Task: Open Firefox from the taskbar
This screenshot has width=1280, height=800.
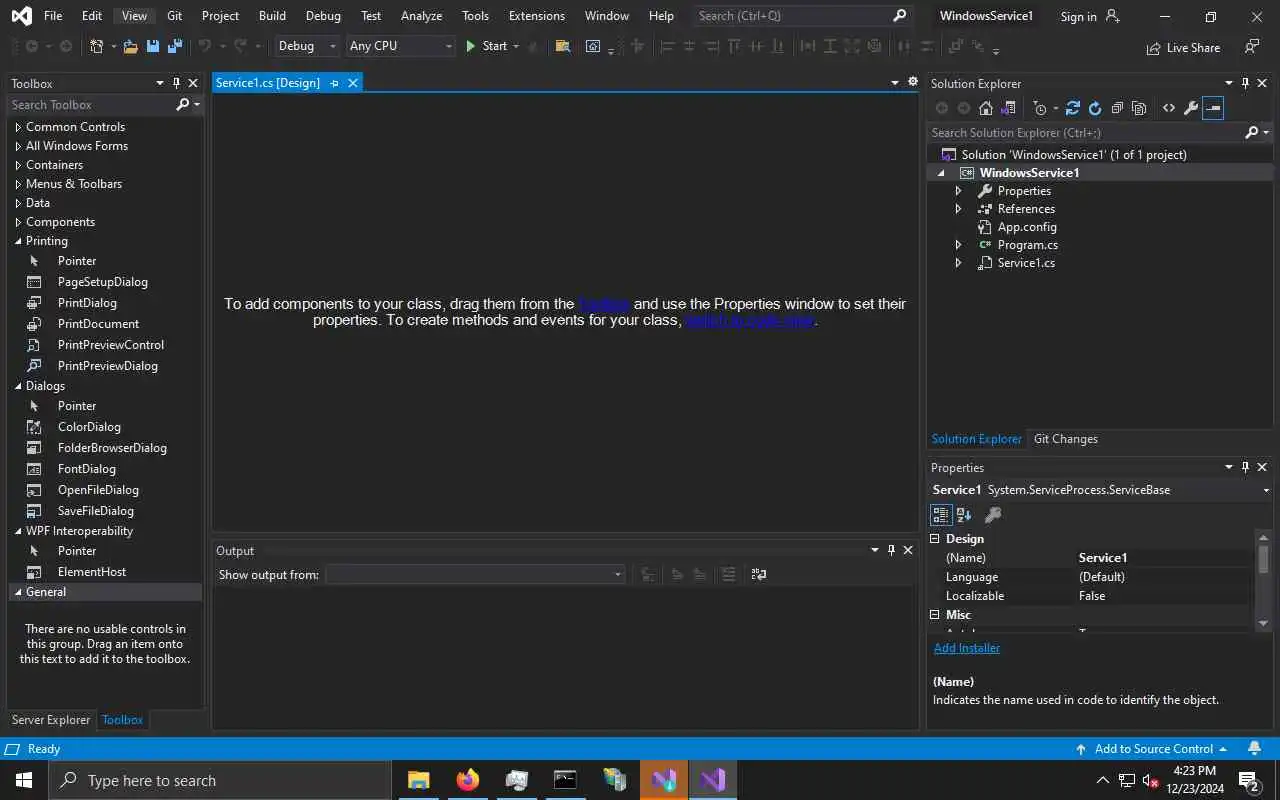Action: [x=468, y=780]
